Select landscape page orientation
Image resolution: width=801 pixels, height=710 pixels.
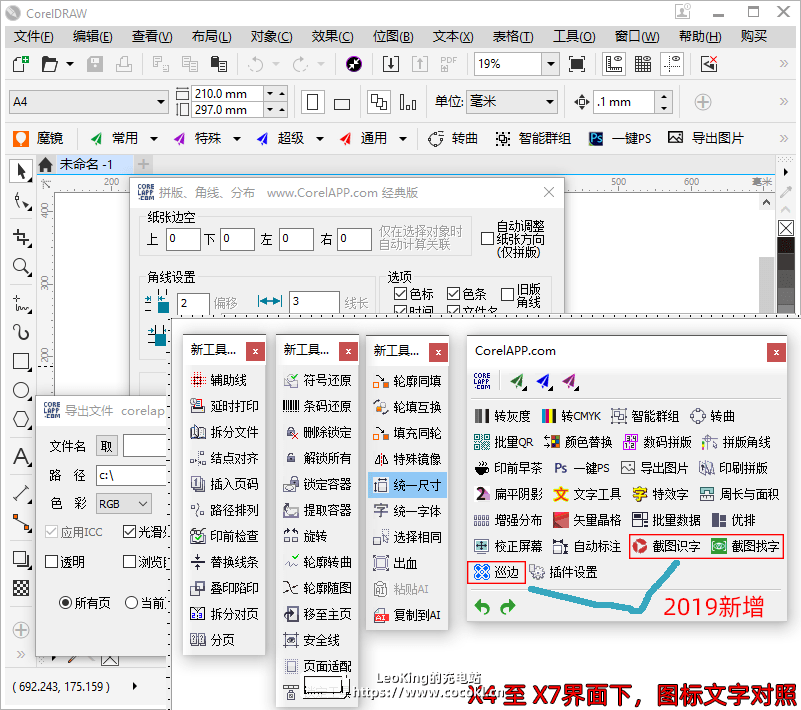tap(342, 104)
